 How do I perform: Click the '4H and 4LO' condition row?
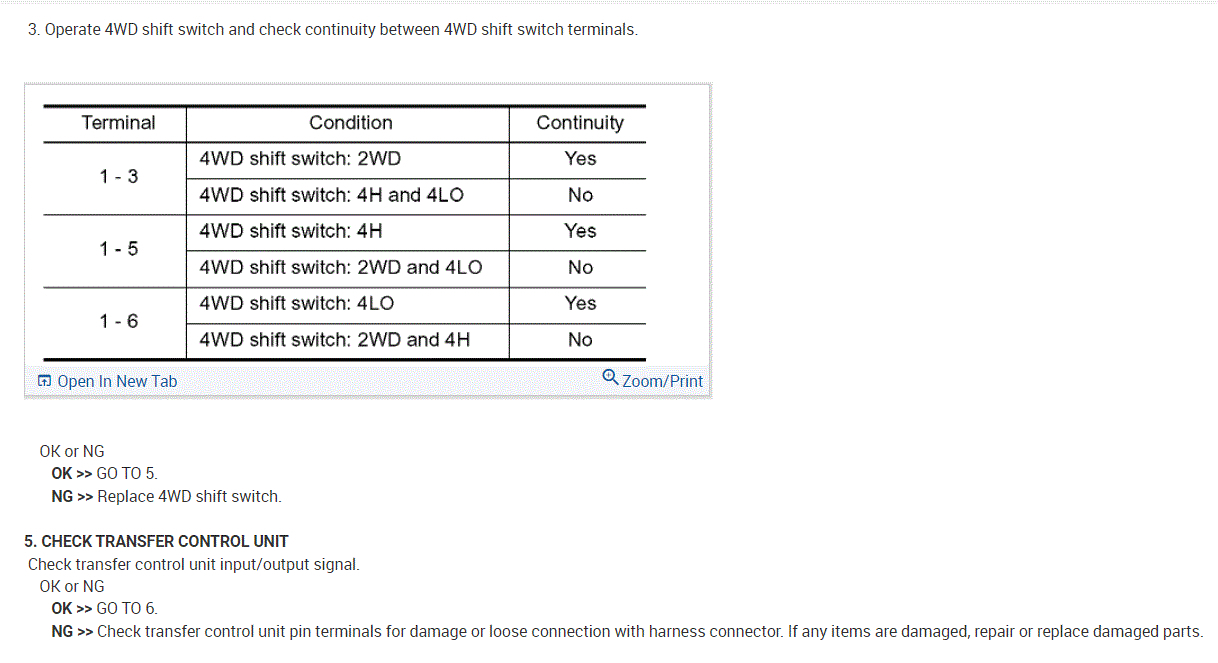click(331, 195)
